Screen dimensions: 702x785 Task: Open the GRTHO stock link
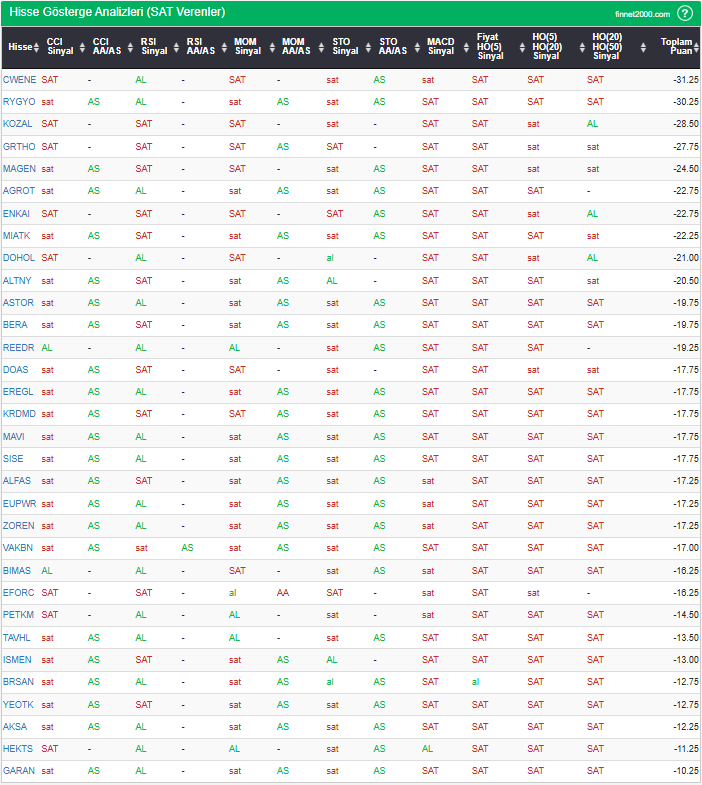click(x=19, y=147)
